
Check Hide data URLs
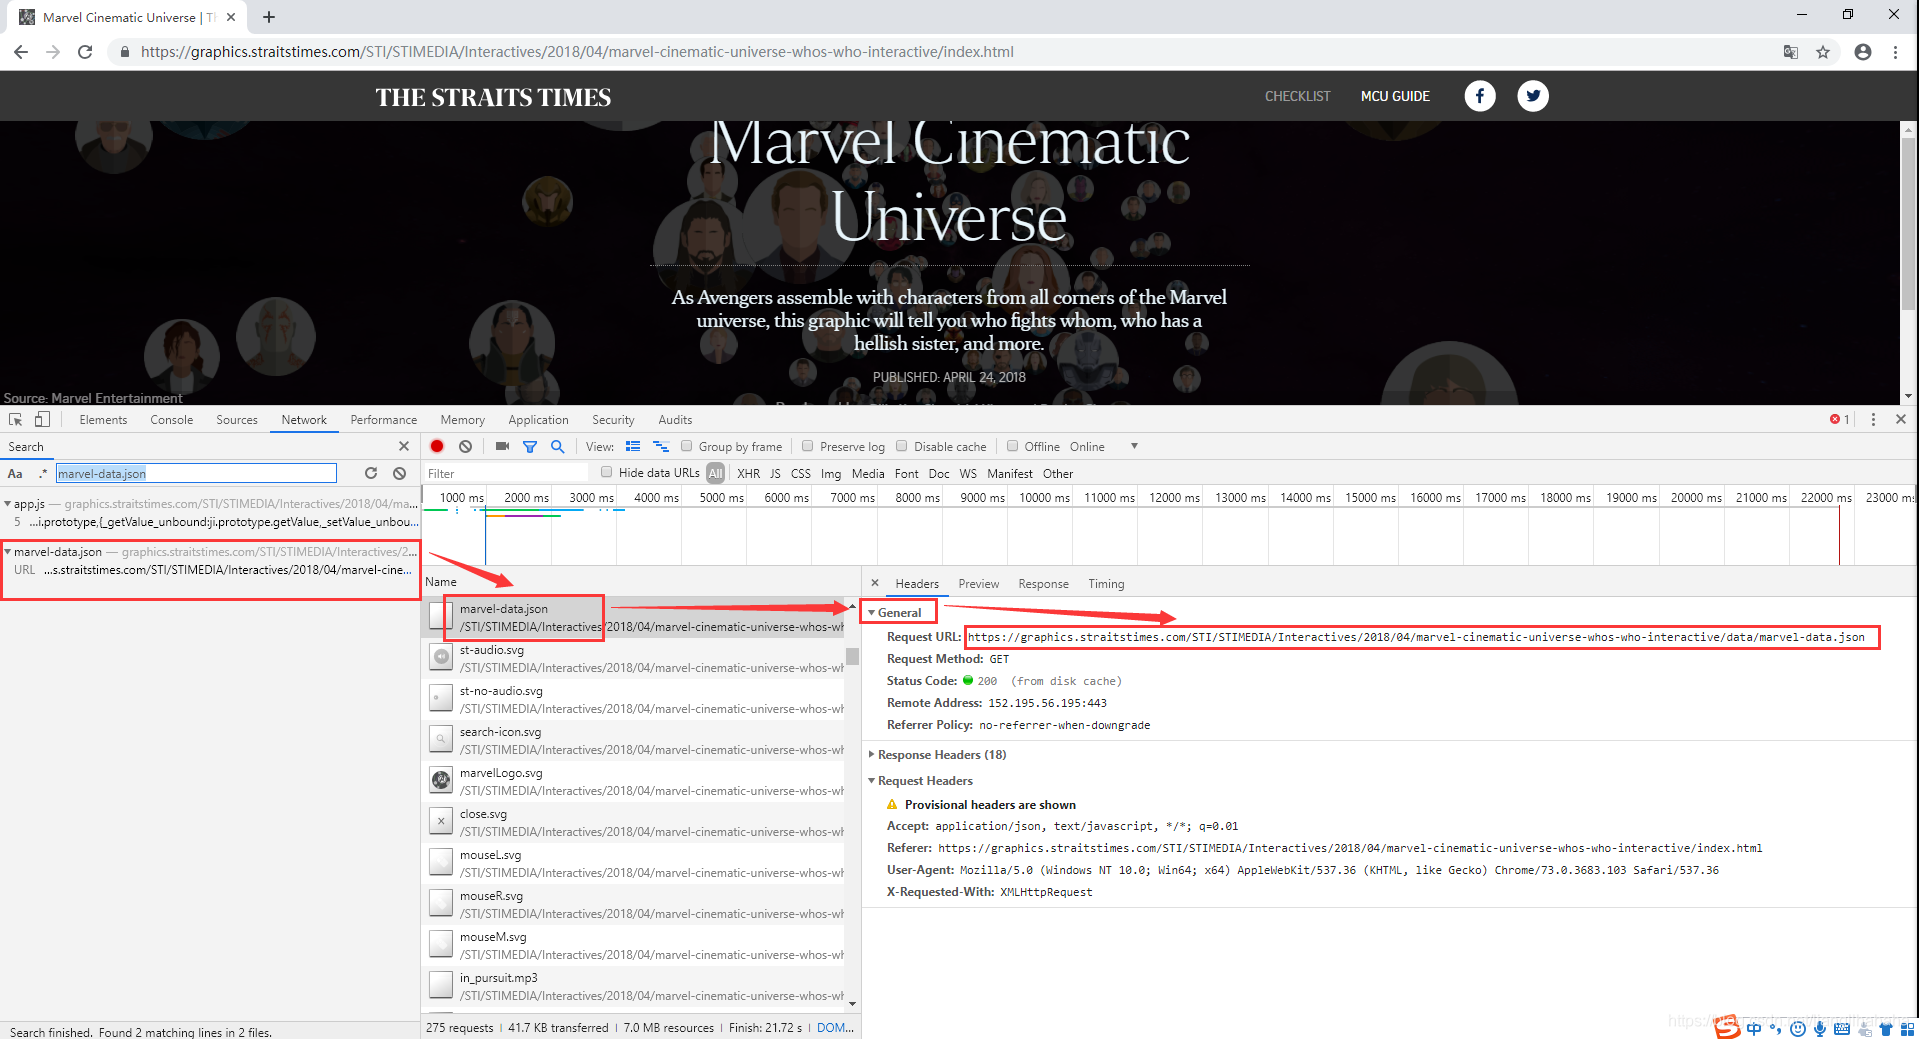tap(607, 472)
